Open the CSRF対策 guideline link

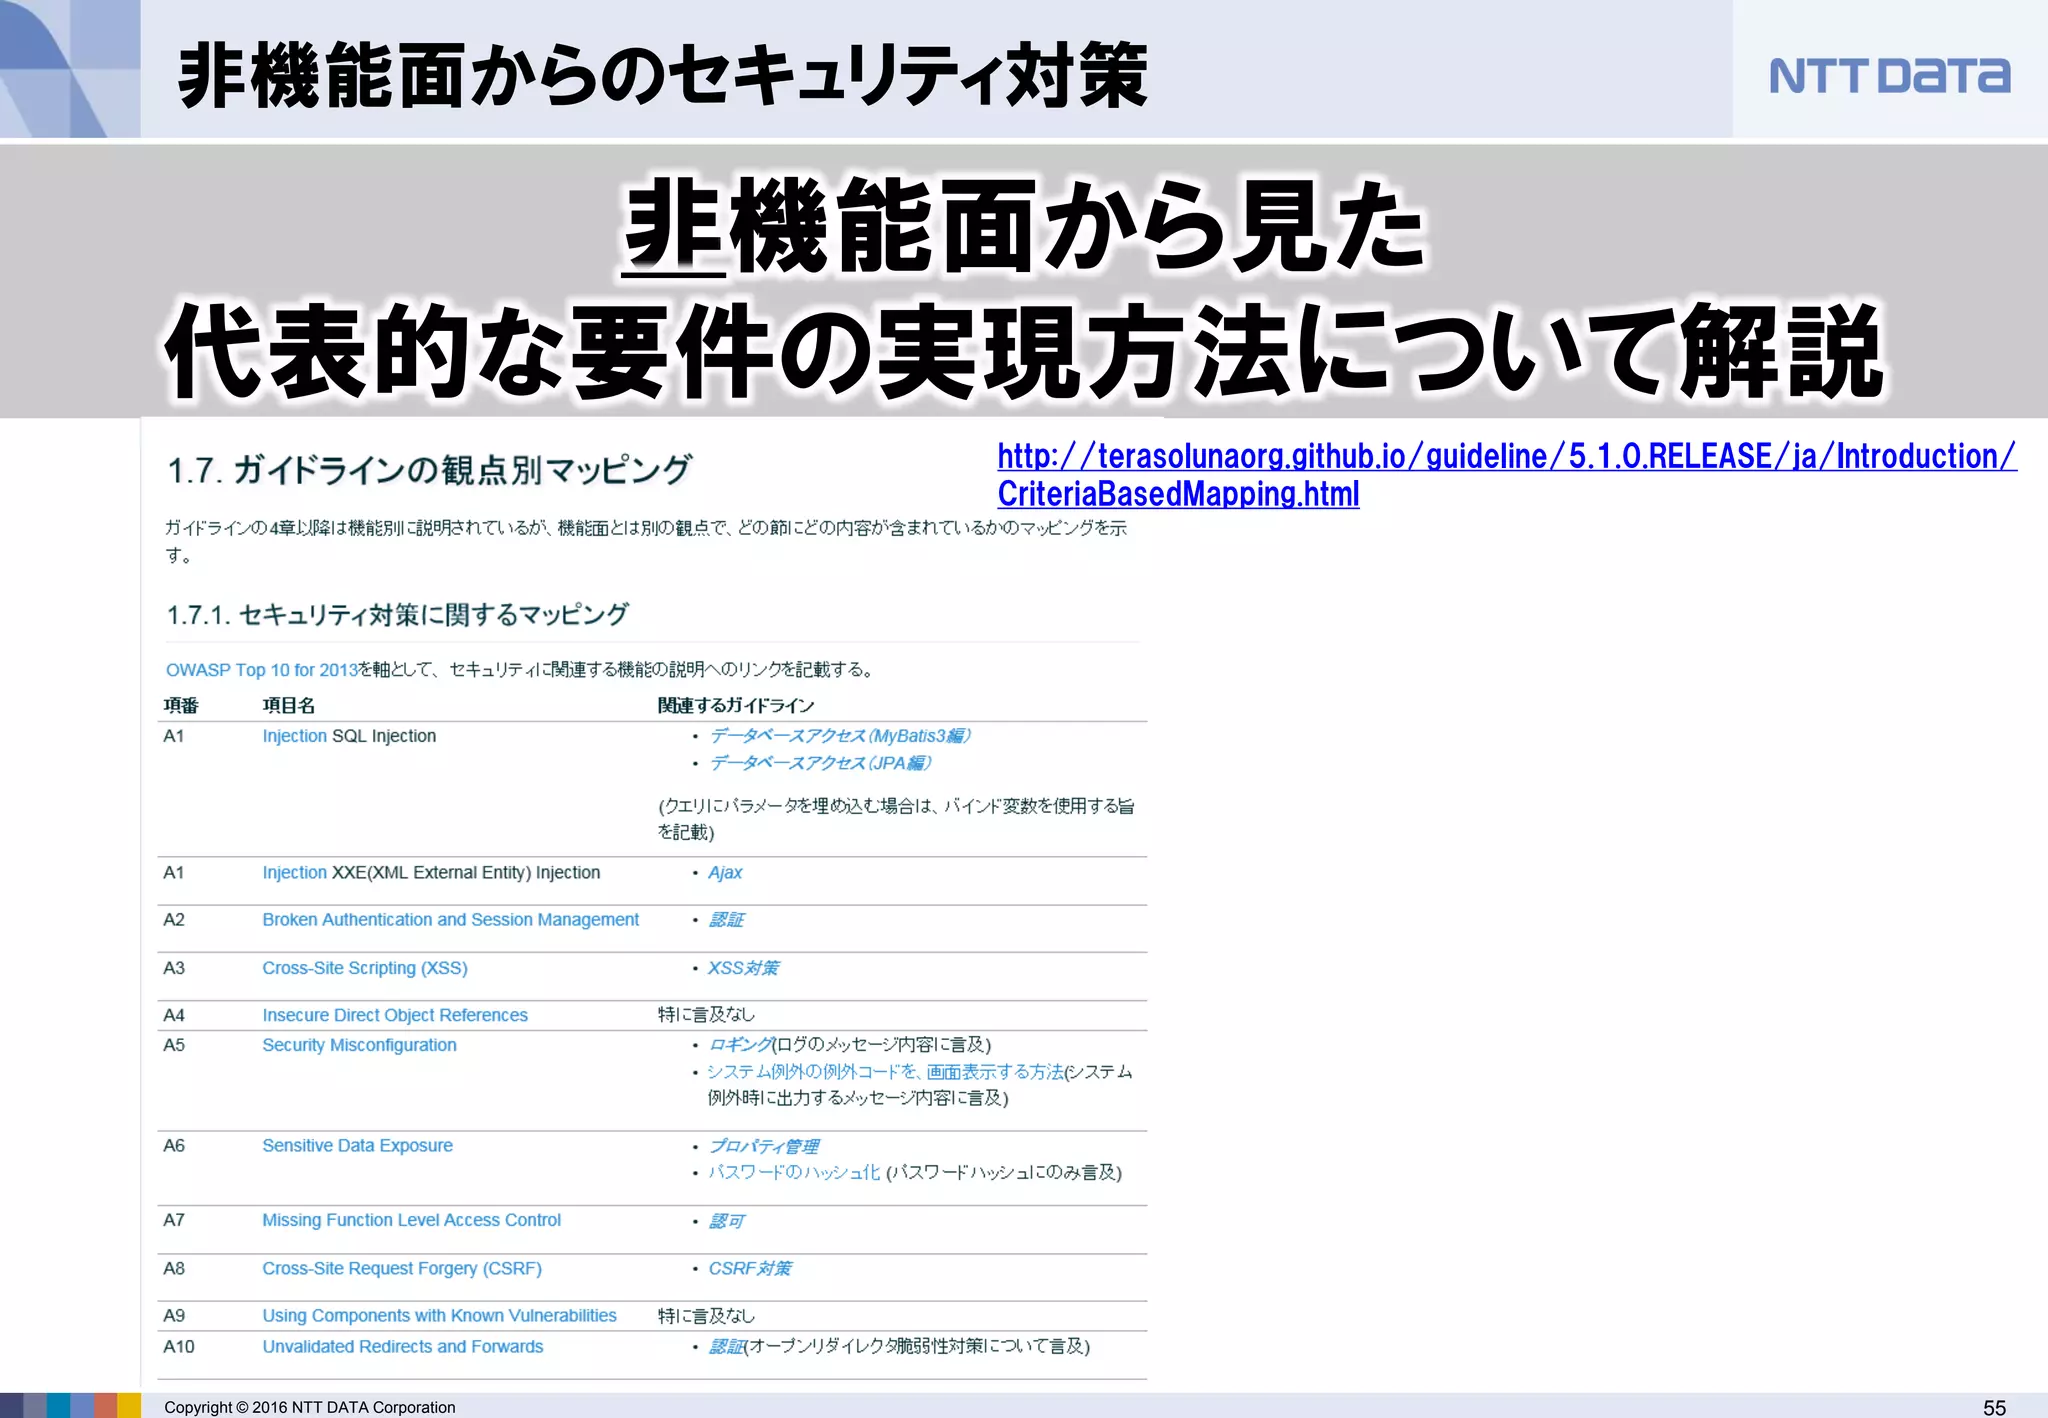(750, 1269)
